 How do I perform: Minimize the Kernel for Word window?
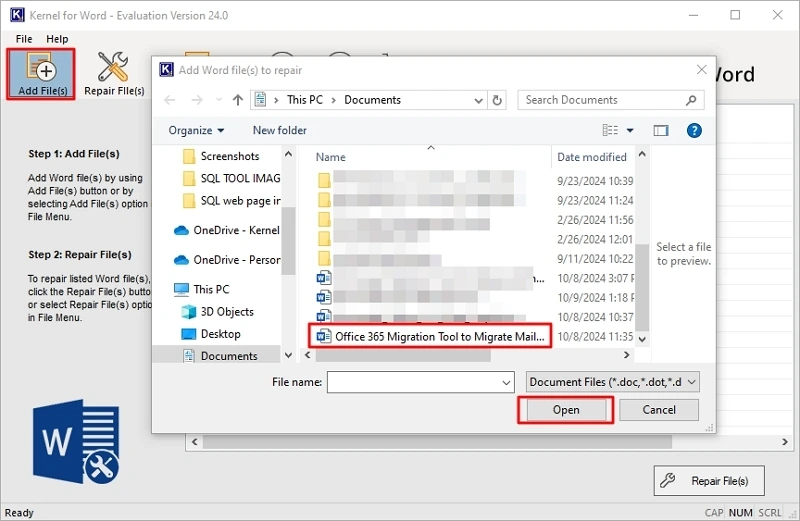tap(693, 15)
